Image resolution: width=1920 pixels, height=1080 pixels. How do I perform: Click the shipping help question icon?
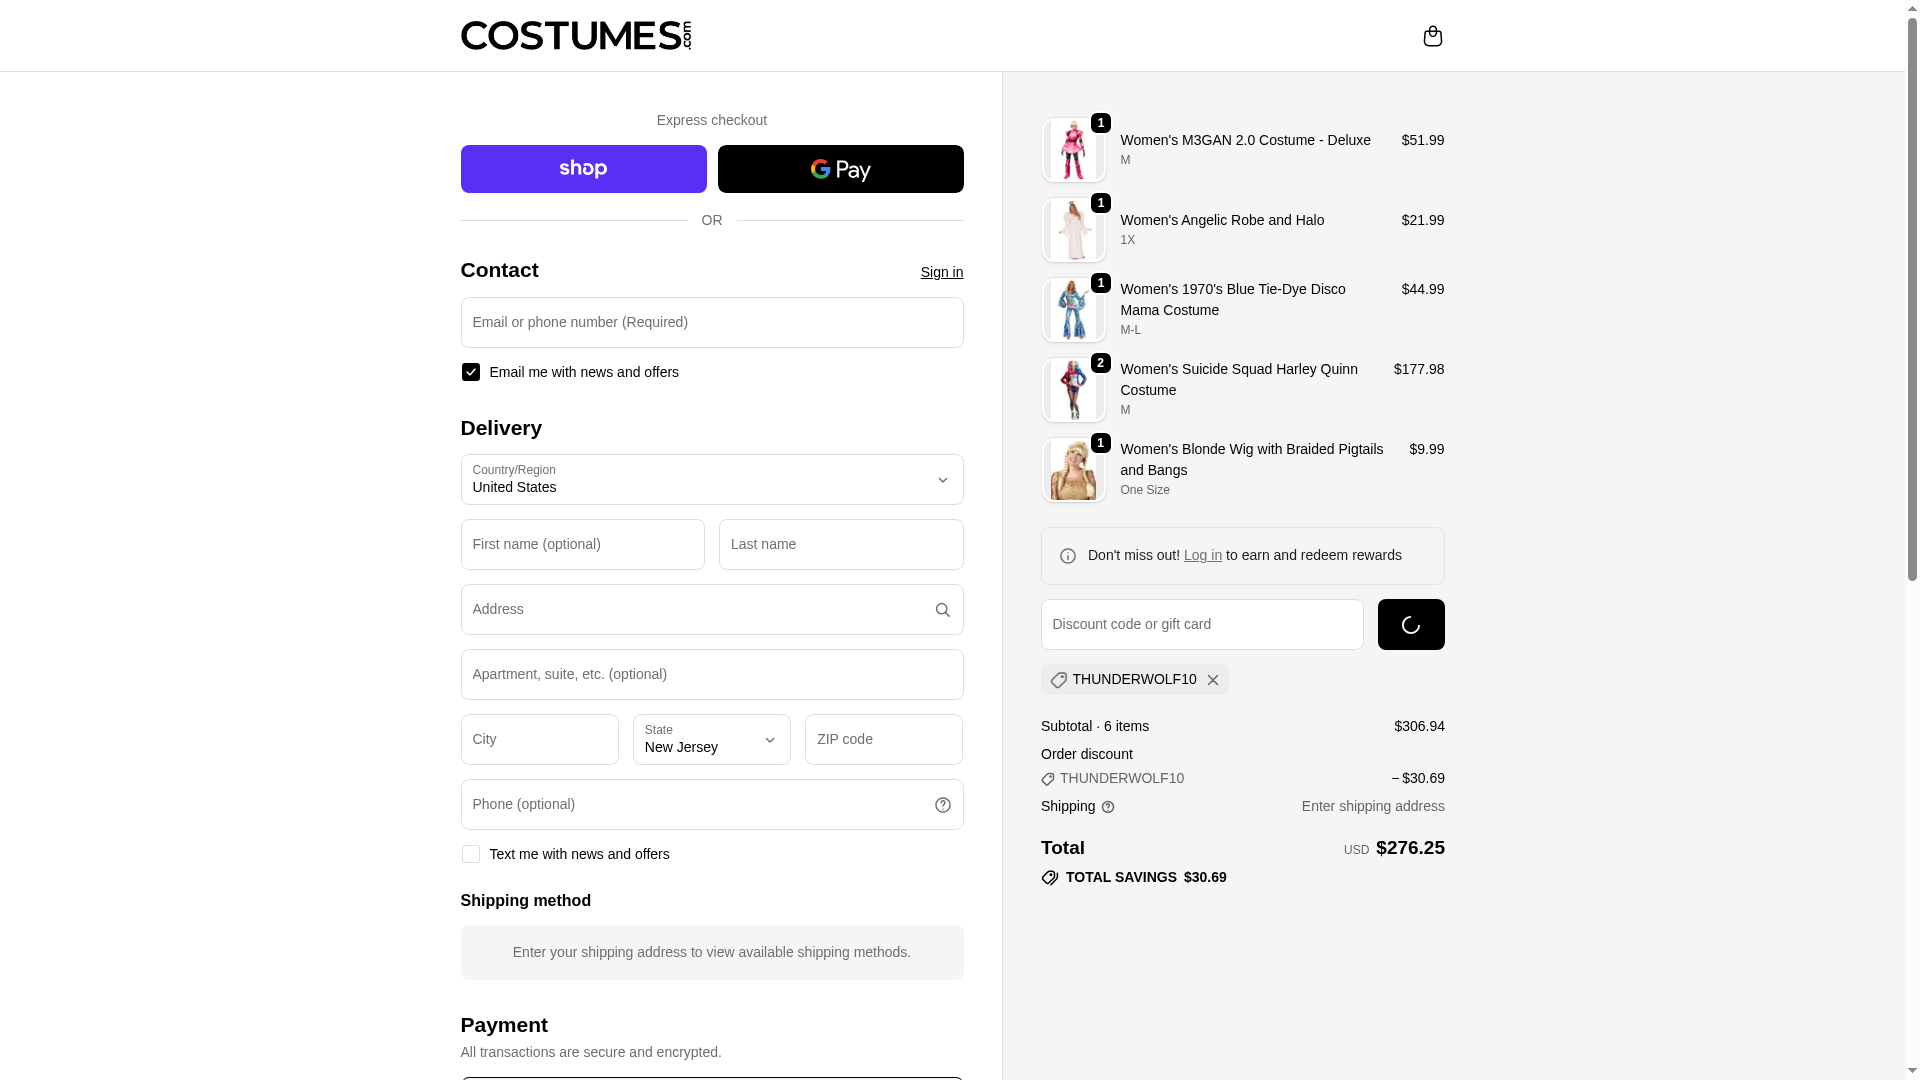click(x=1108, y=807)
